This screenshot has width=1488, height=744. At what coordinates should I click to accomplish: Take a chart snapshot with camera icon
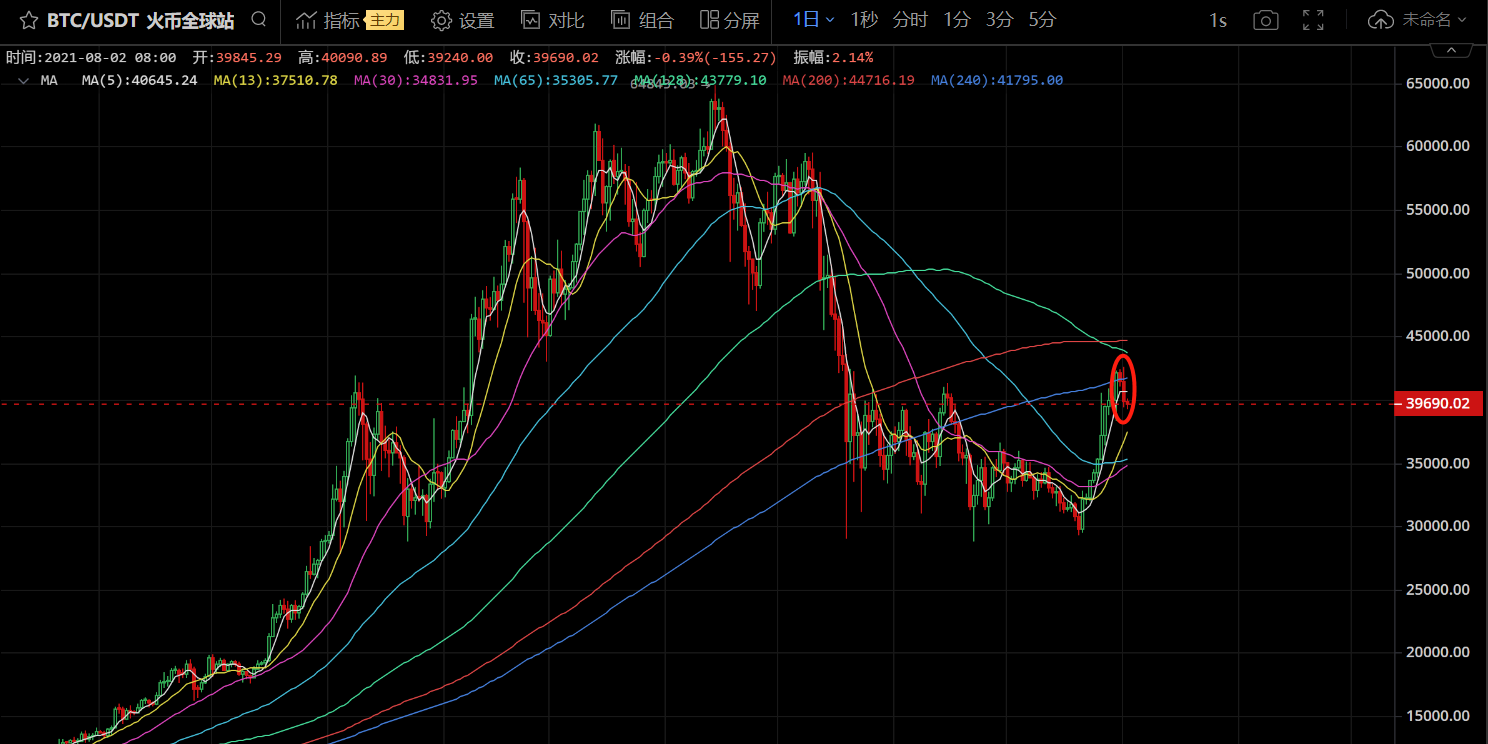point(1266,20)
